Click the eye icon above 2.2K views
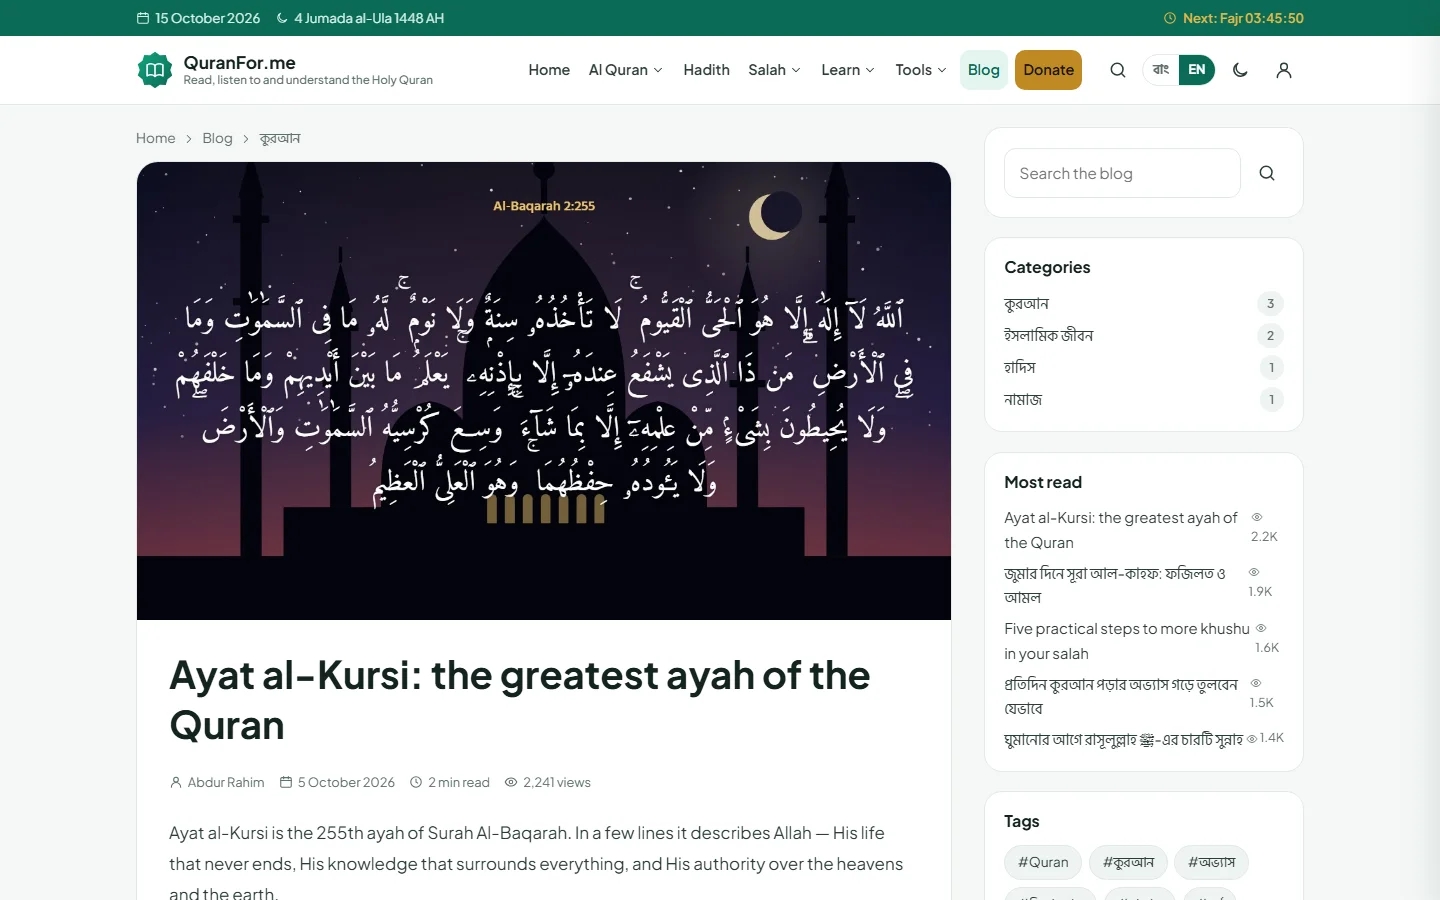 [1257, 517]
